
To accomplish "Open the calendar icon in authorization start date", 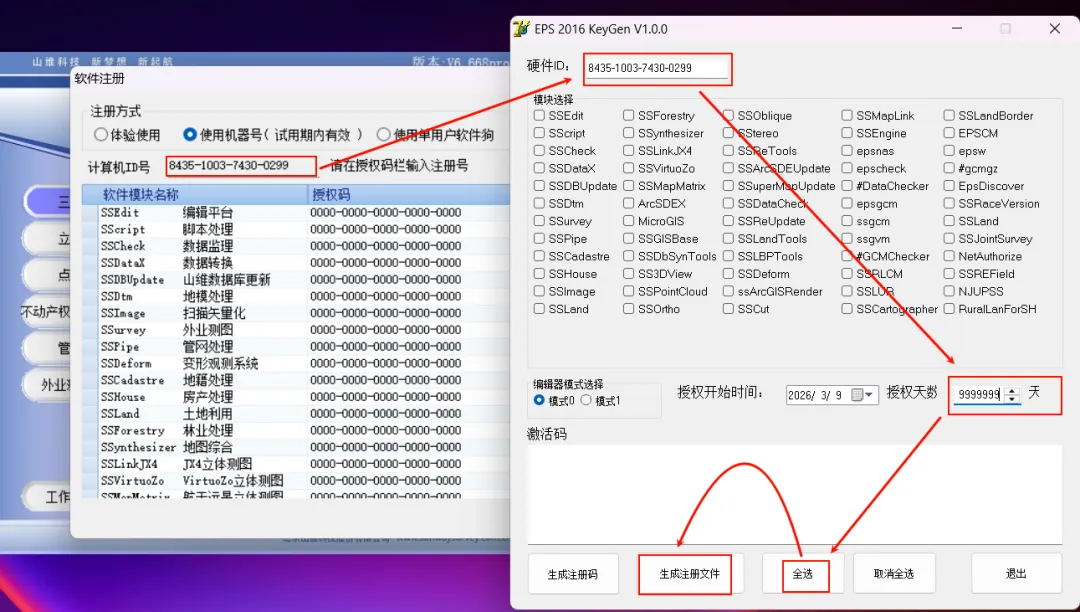I will click(857, 394).
